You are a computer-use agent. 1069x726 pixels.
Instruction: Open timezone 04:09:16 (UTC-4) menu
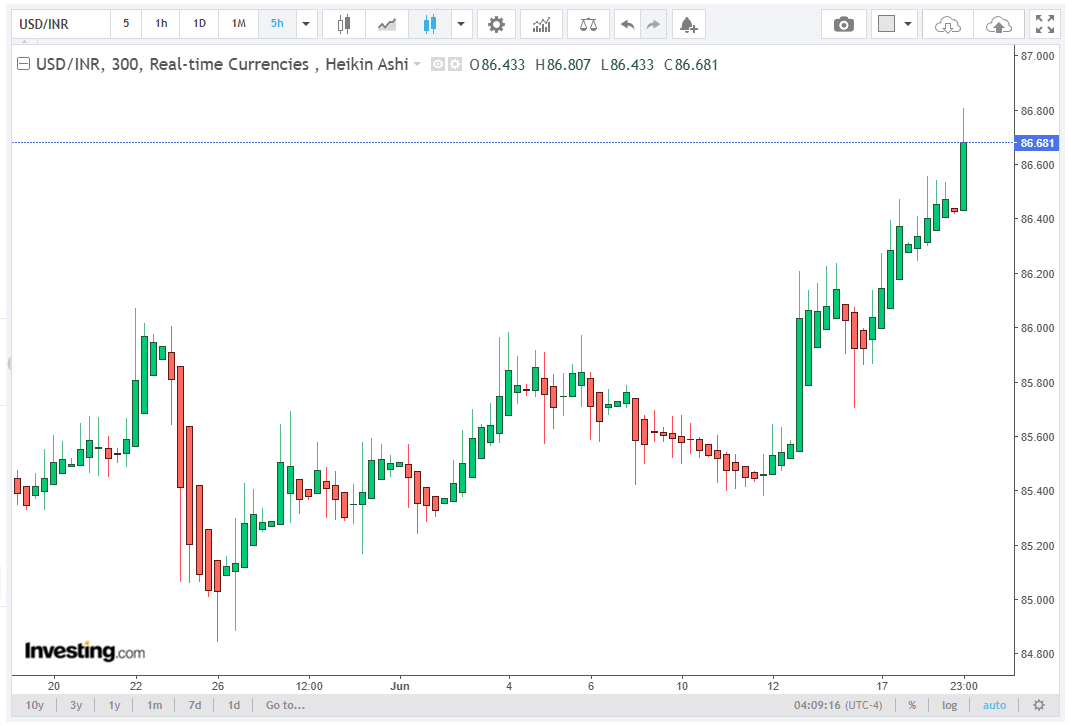(838, 705)
